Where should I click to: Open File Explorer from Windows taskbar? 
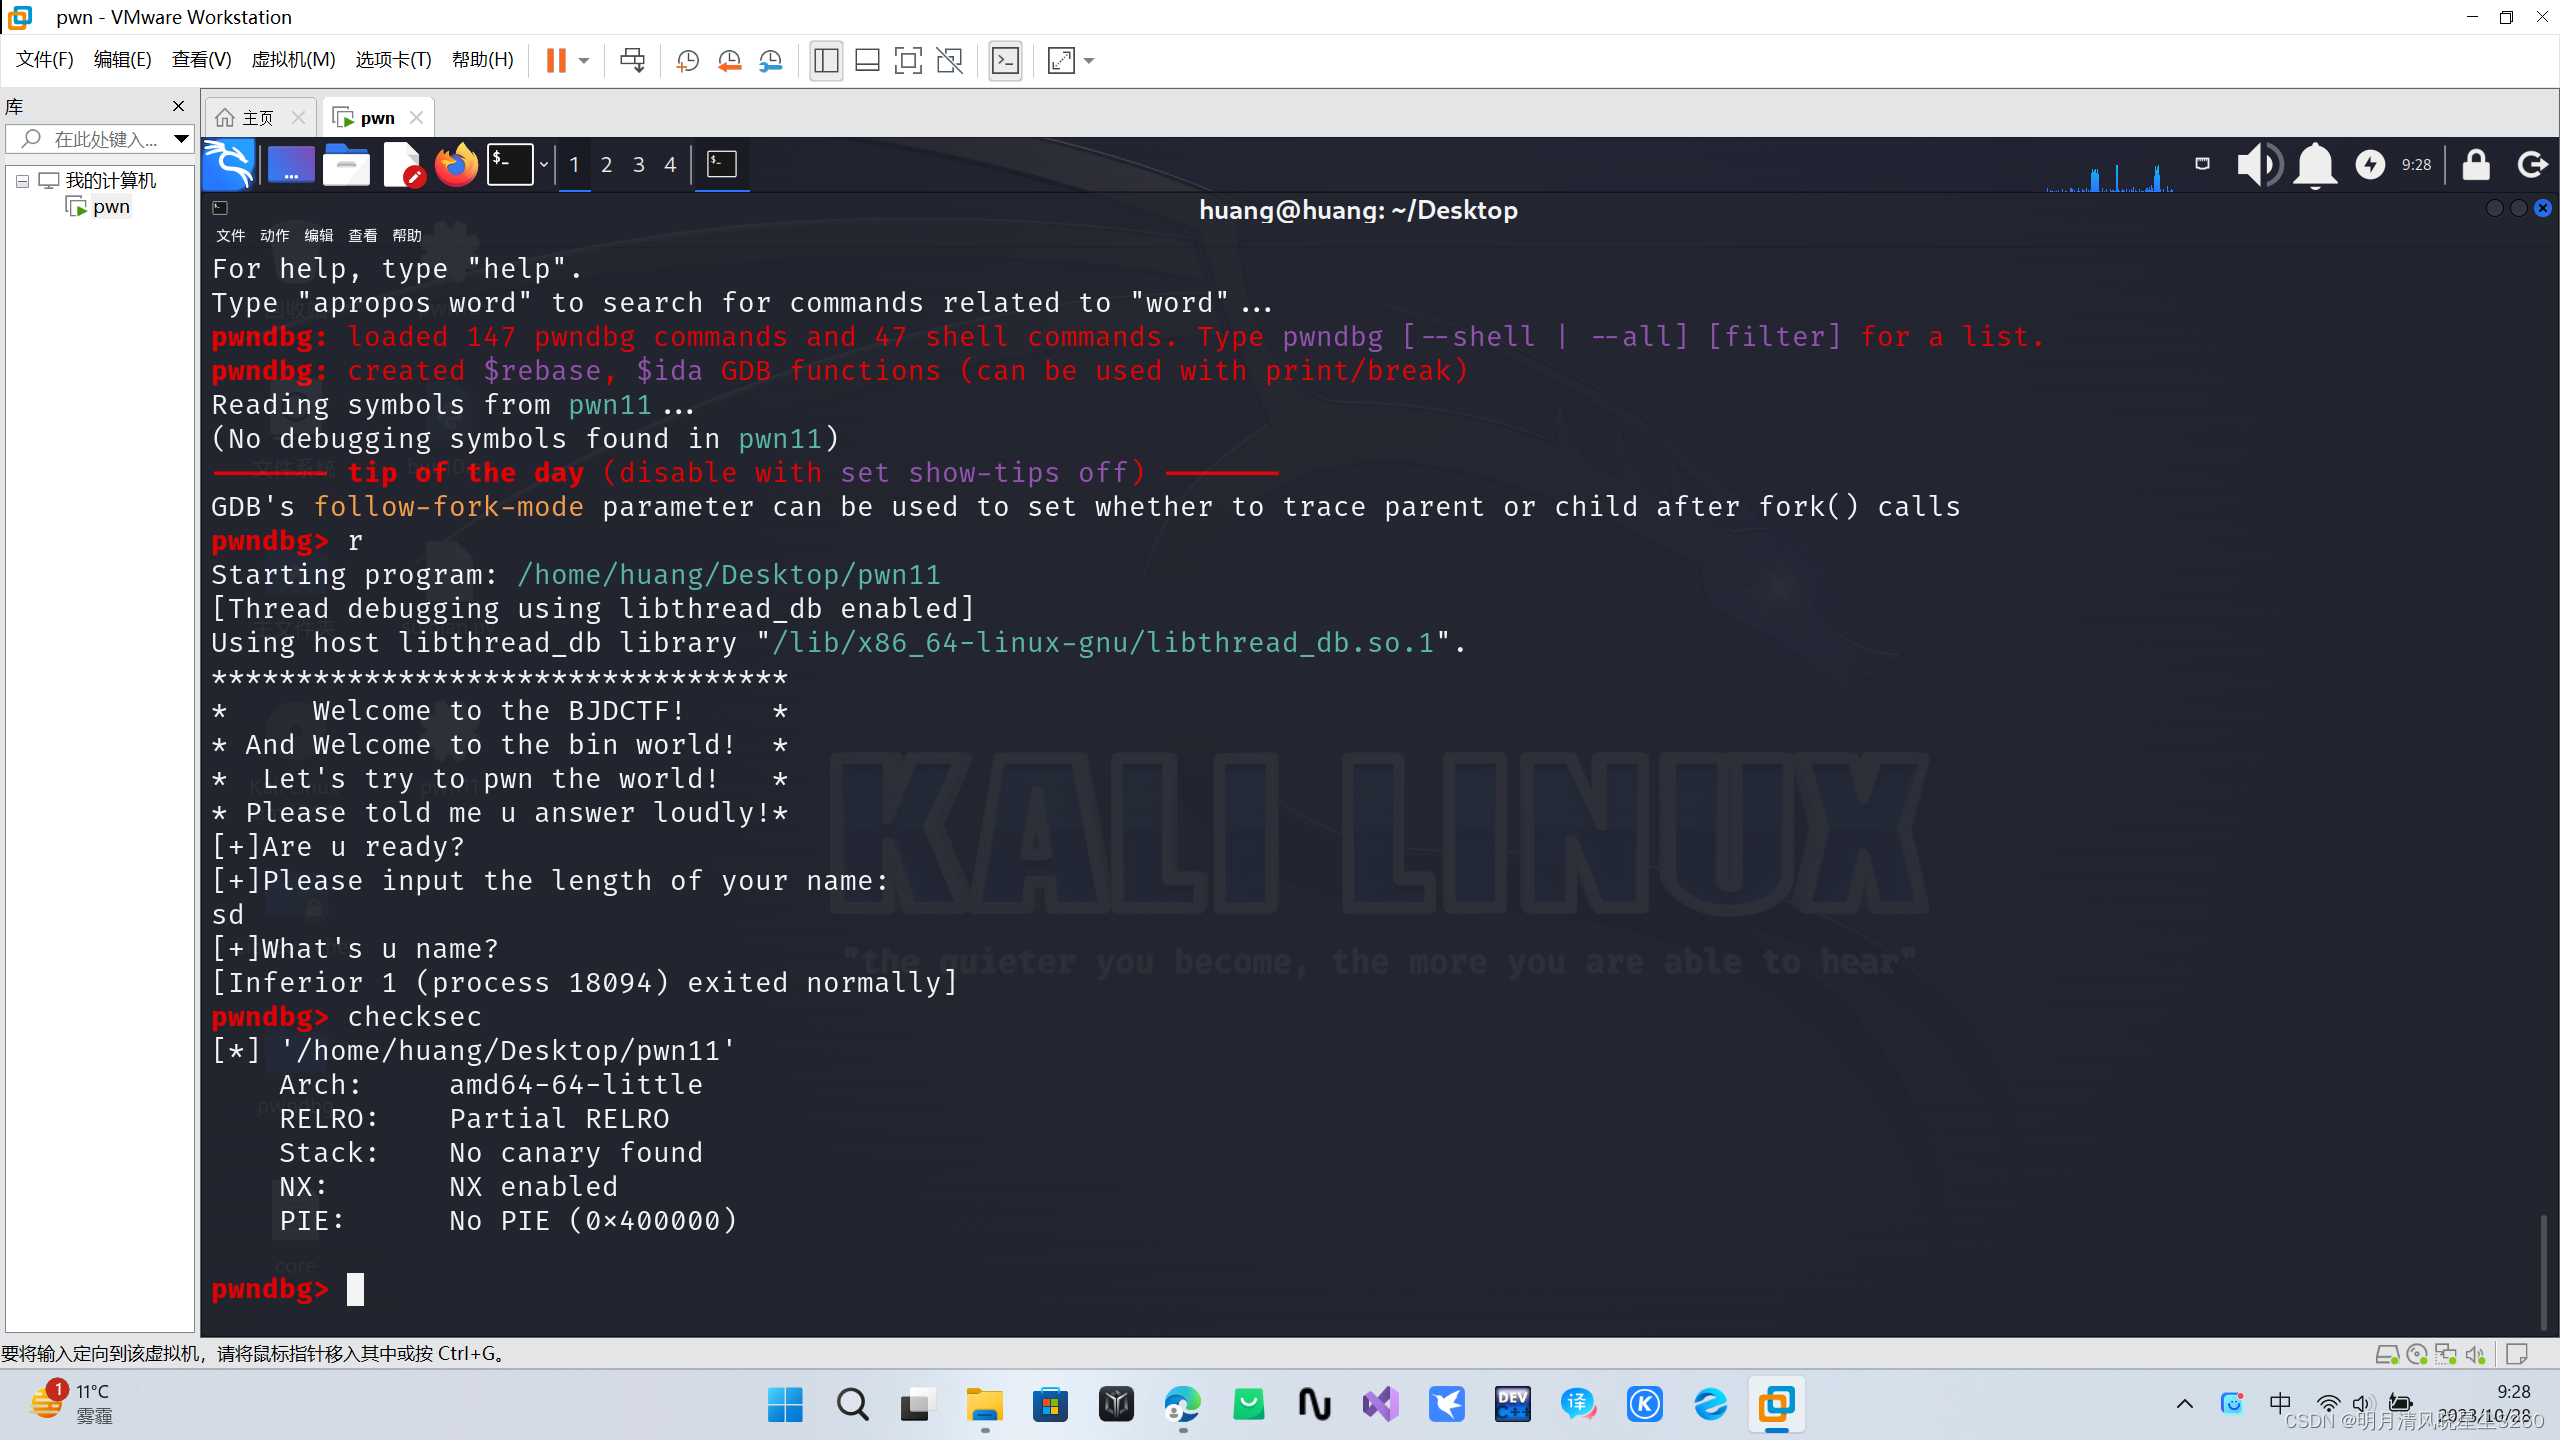[984, 1405]
